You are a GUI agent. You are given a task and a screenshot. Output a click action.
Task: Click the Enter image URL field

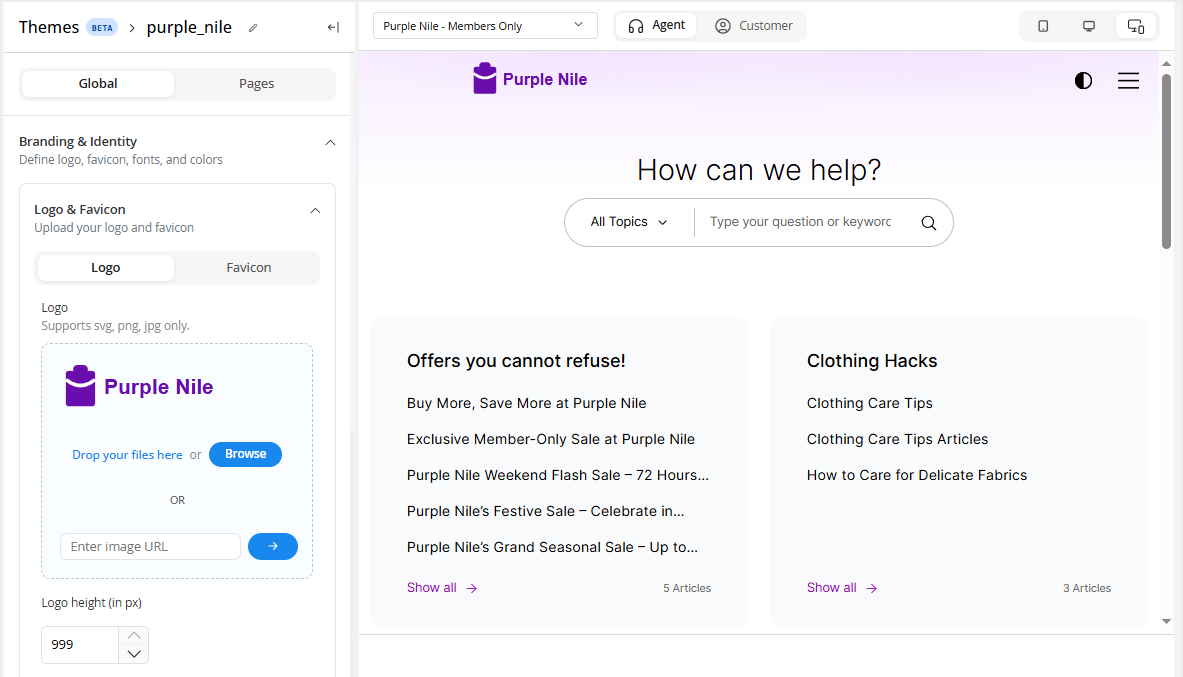150,546
